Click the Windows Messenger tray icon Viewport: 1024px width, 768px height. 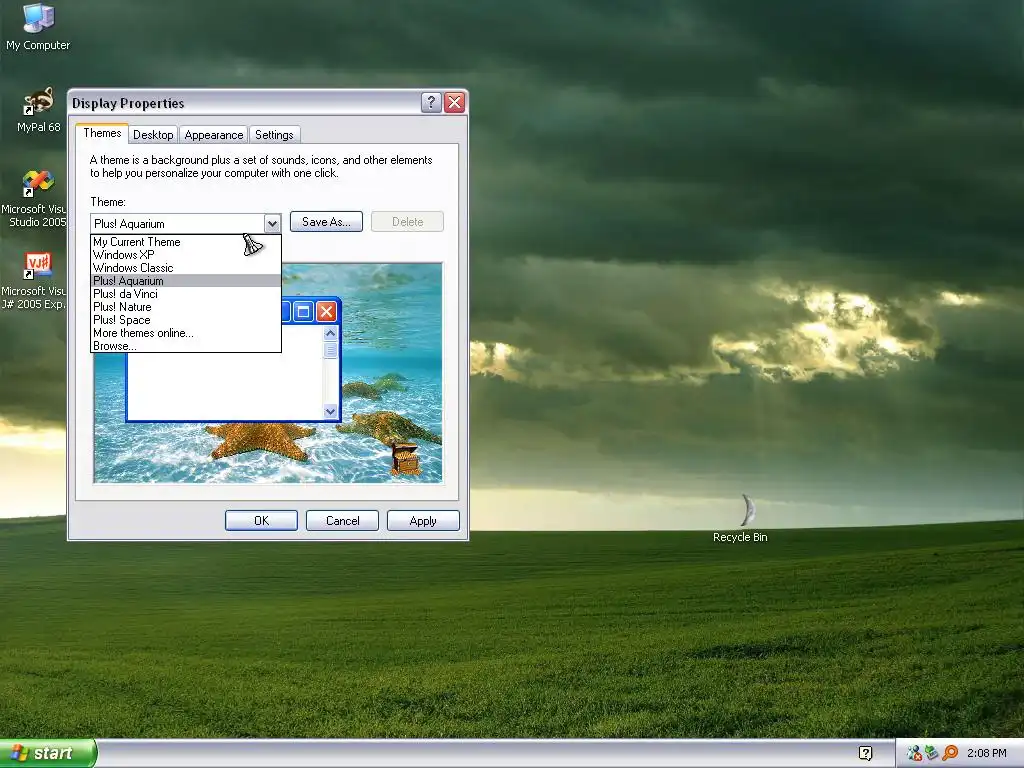[914, 753]
